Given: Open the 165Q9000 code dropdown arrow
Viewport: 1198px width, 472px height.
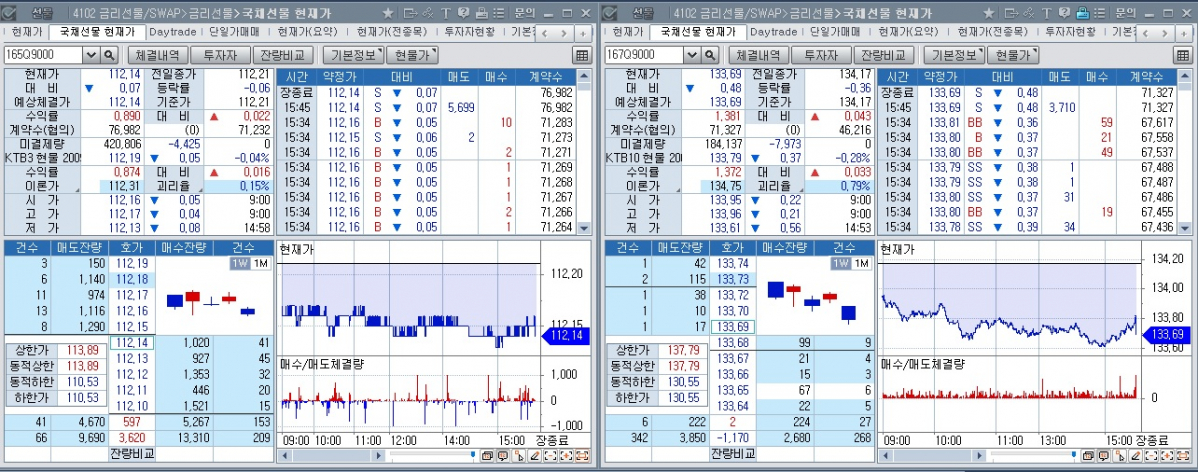Looking at the screenshot, I should click(91, 55).
